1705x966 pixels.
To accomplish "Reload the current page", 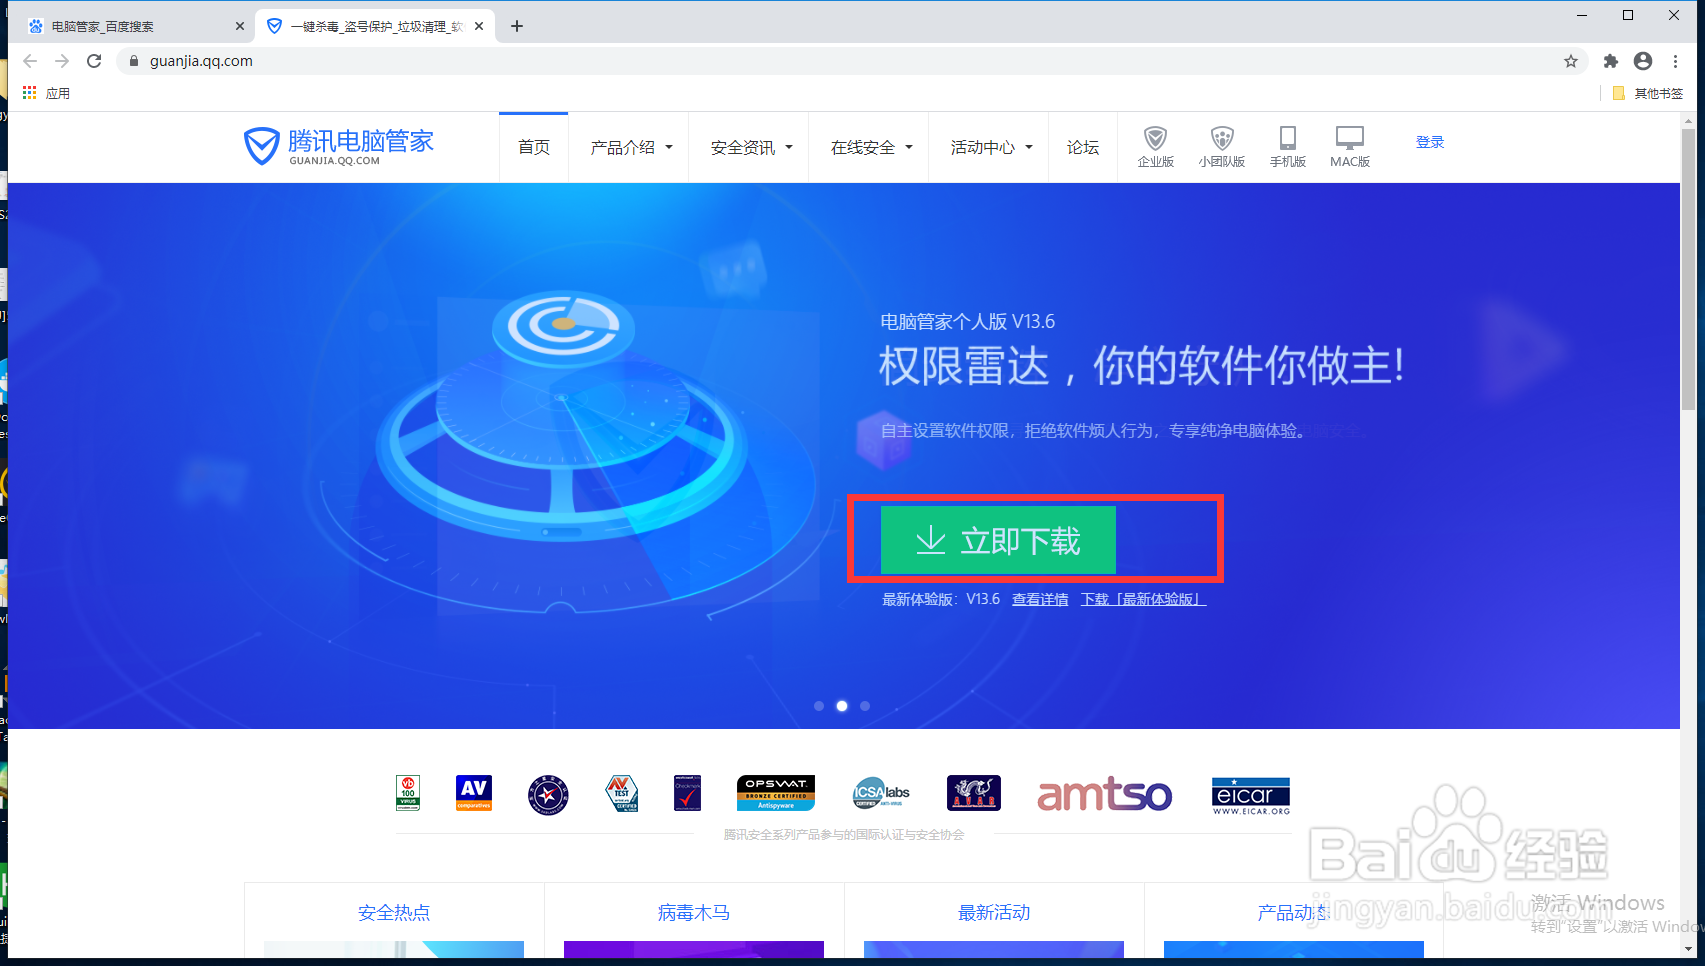I will [94, 61].
